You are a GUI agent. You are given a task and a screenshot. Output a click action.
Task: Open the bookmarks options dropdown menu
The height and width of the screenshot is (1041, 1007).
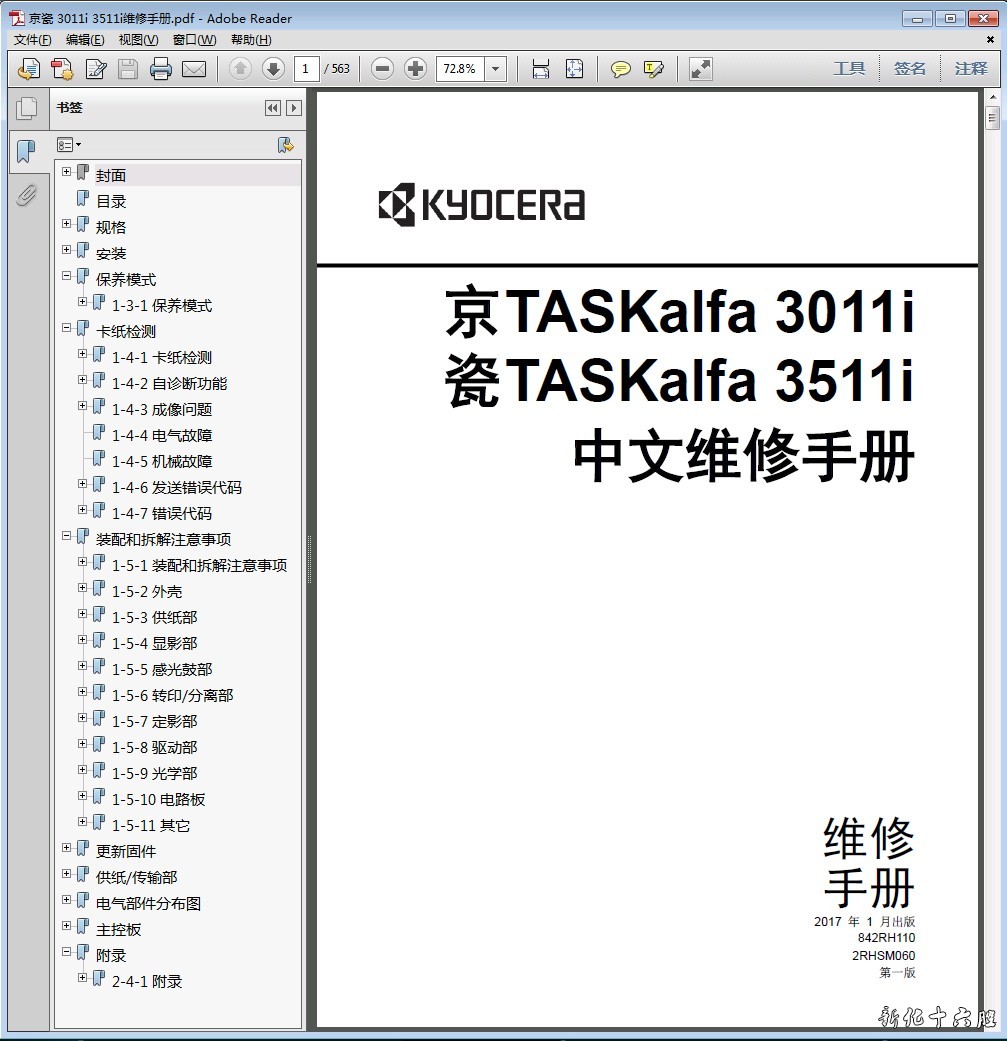pos(69,145)
